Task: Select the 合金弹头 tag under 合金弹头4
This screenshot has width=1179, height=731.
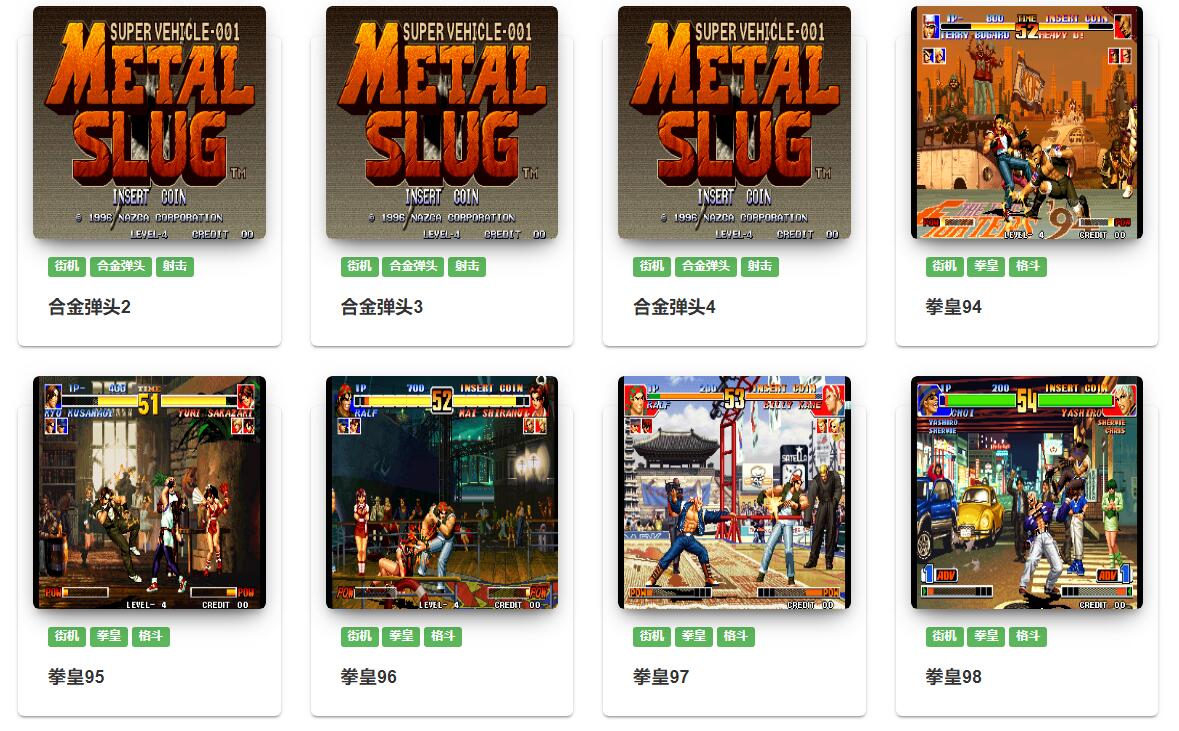Action: coord(705,266)
